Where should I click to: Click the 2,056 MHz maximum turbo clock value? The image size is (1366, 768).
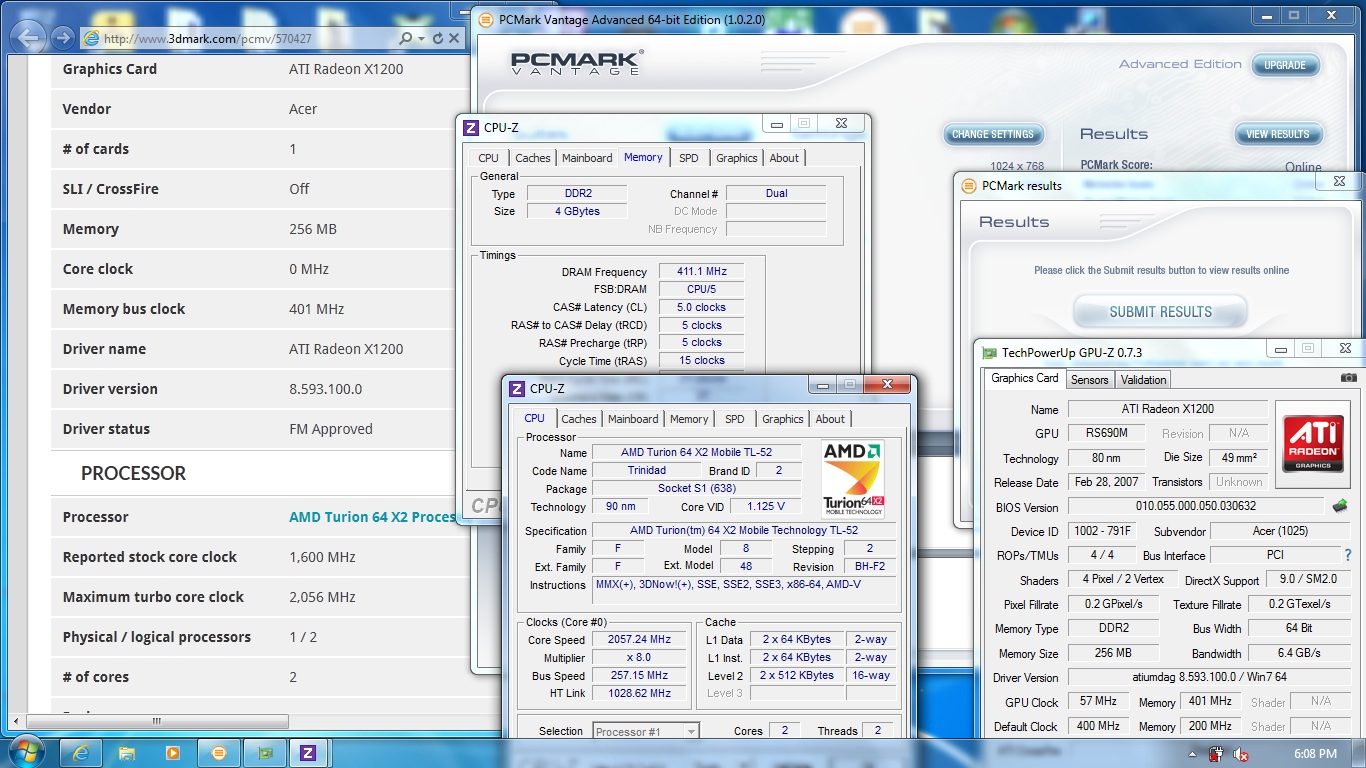(x=322, y=597)
